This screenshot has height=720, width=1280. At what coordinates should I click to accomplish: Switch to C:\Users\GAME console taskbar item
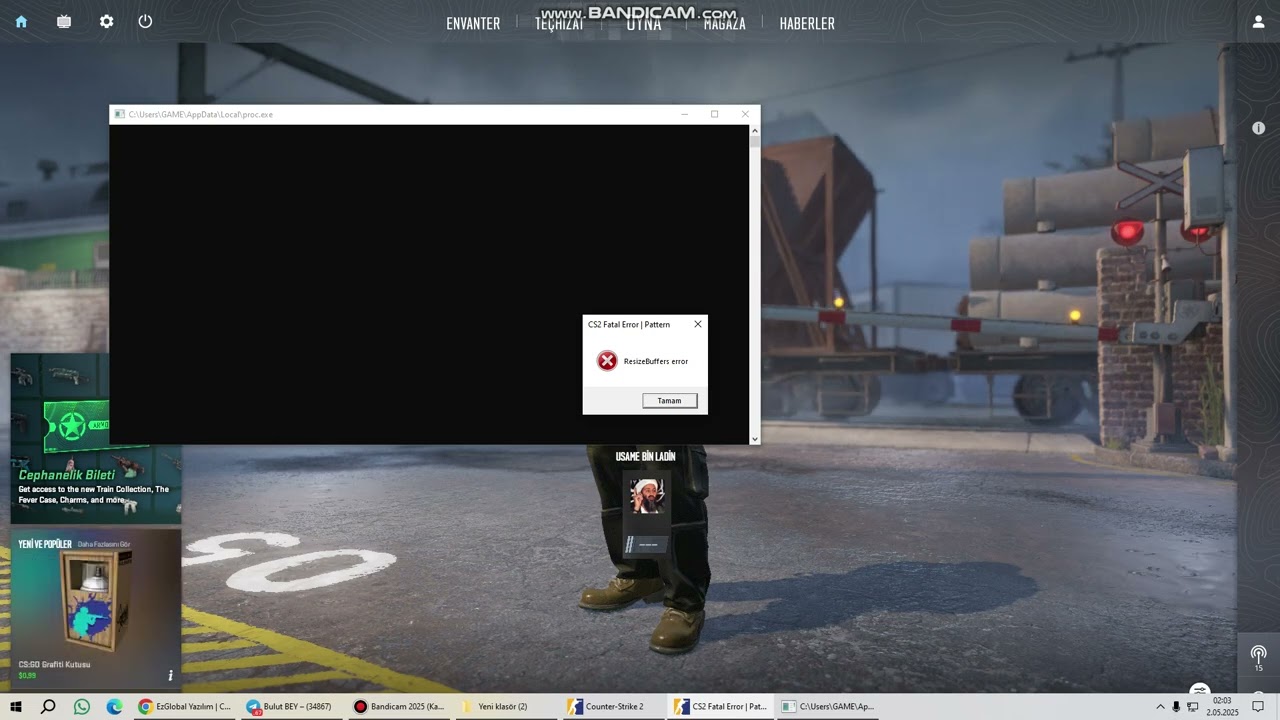pyautogui.click(x=827, y=706)
